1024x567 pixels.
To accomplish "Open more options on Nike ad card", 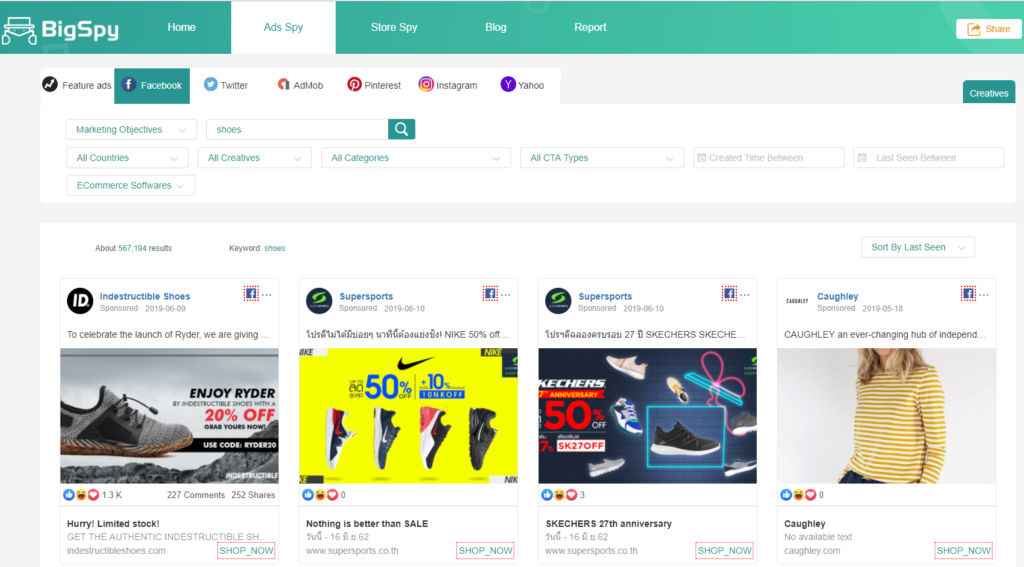I will click(505, 295).
